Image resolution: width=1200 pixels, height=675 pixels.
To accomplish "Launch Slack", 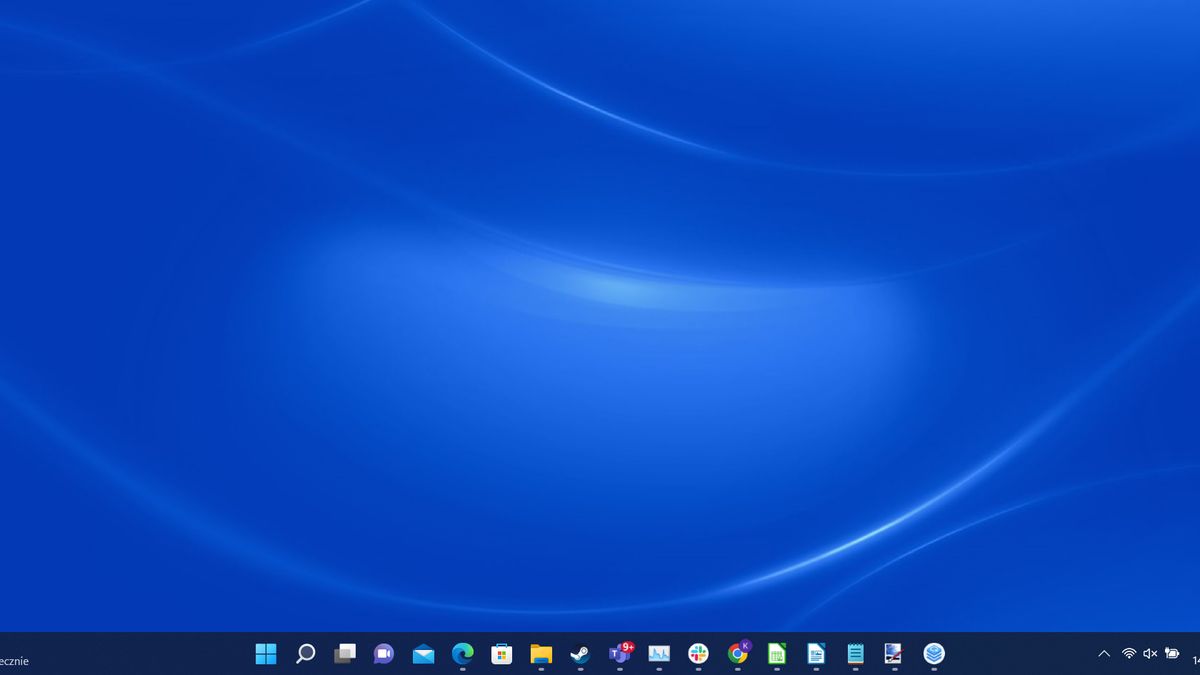I will tap(697, 656).
